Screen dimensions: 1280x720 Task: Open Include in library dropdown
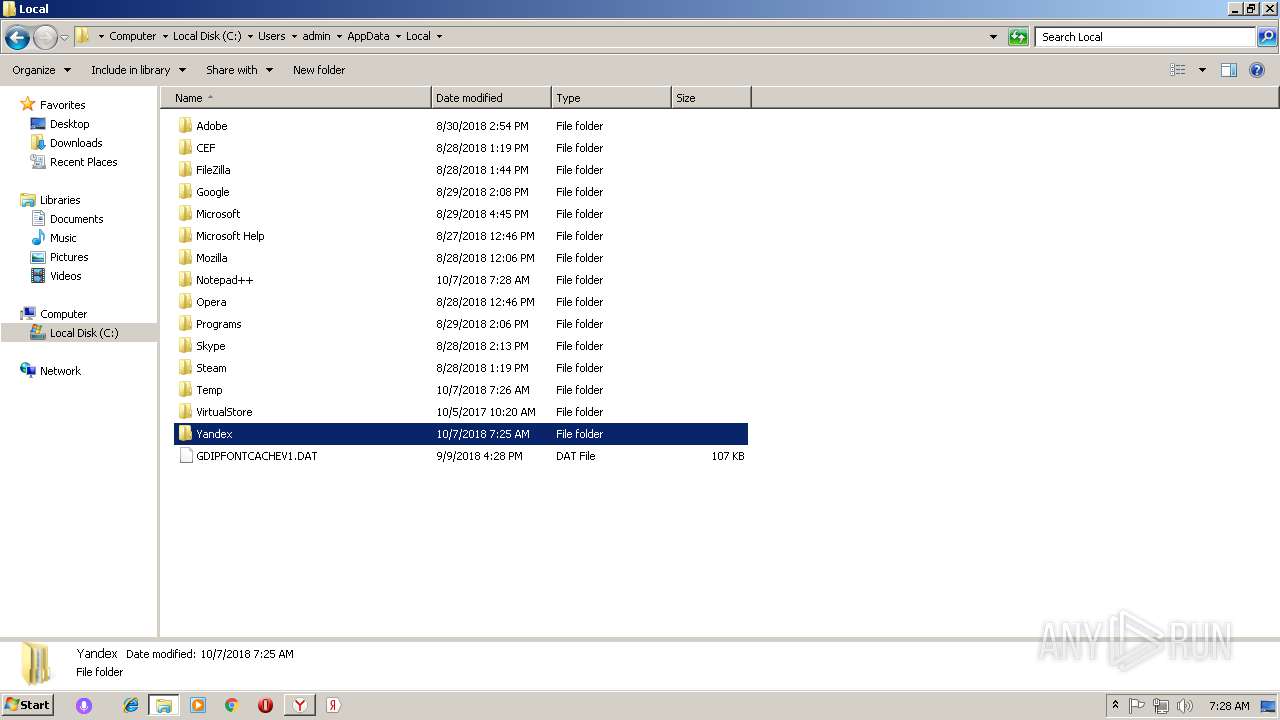point(138,70)
